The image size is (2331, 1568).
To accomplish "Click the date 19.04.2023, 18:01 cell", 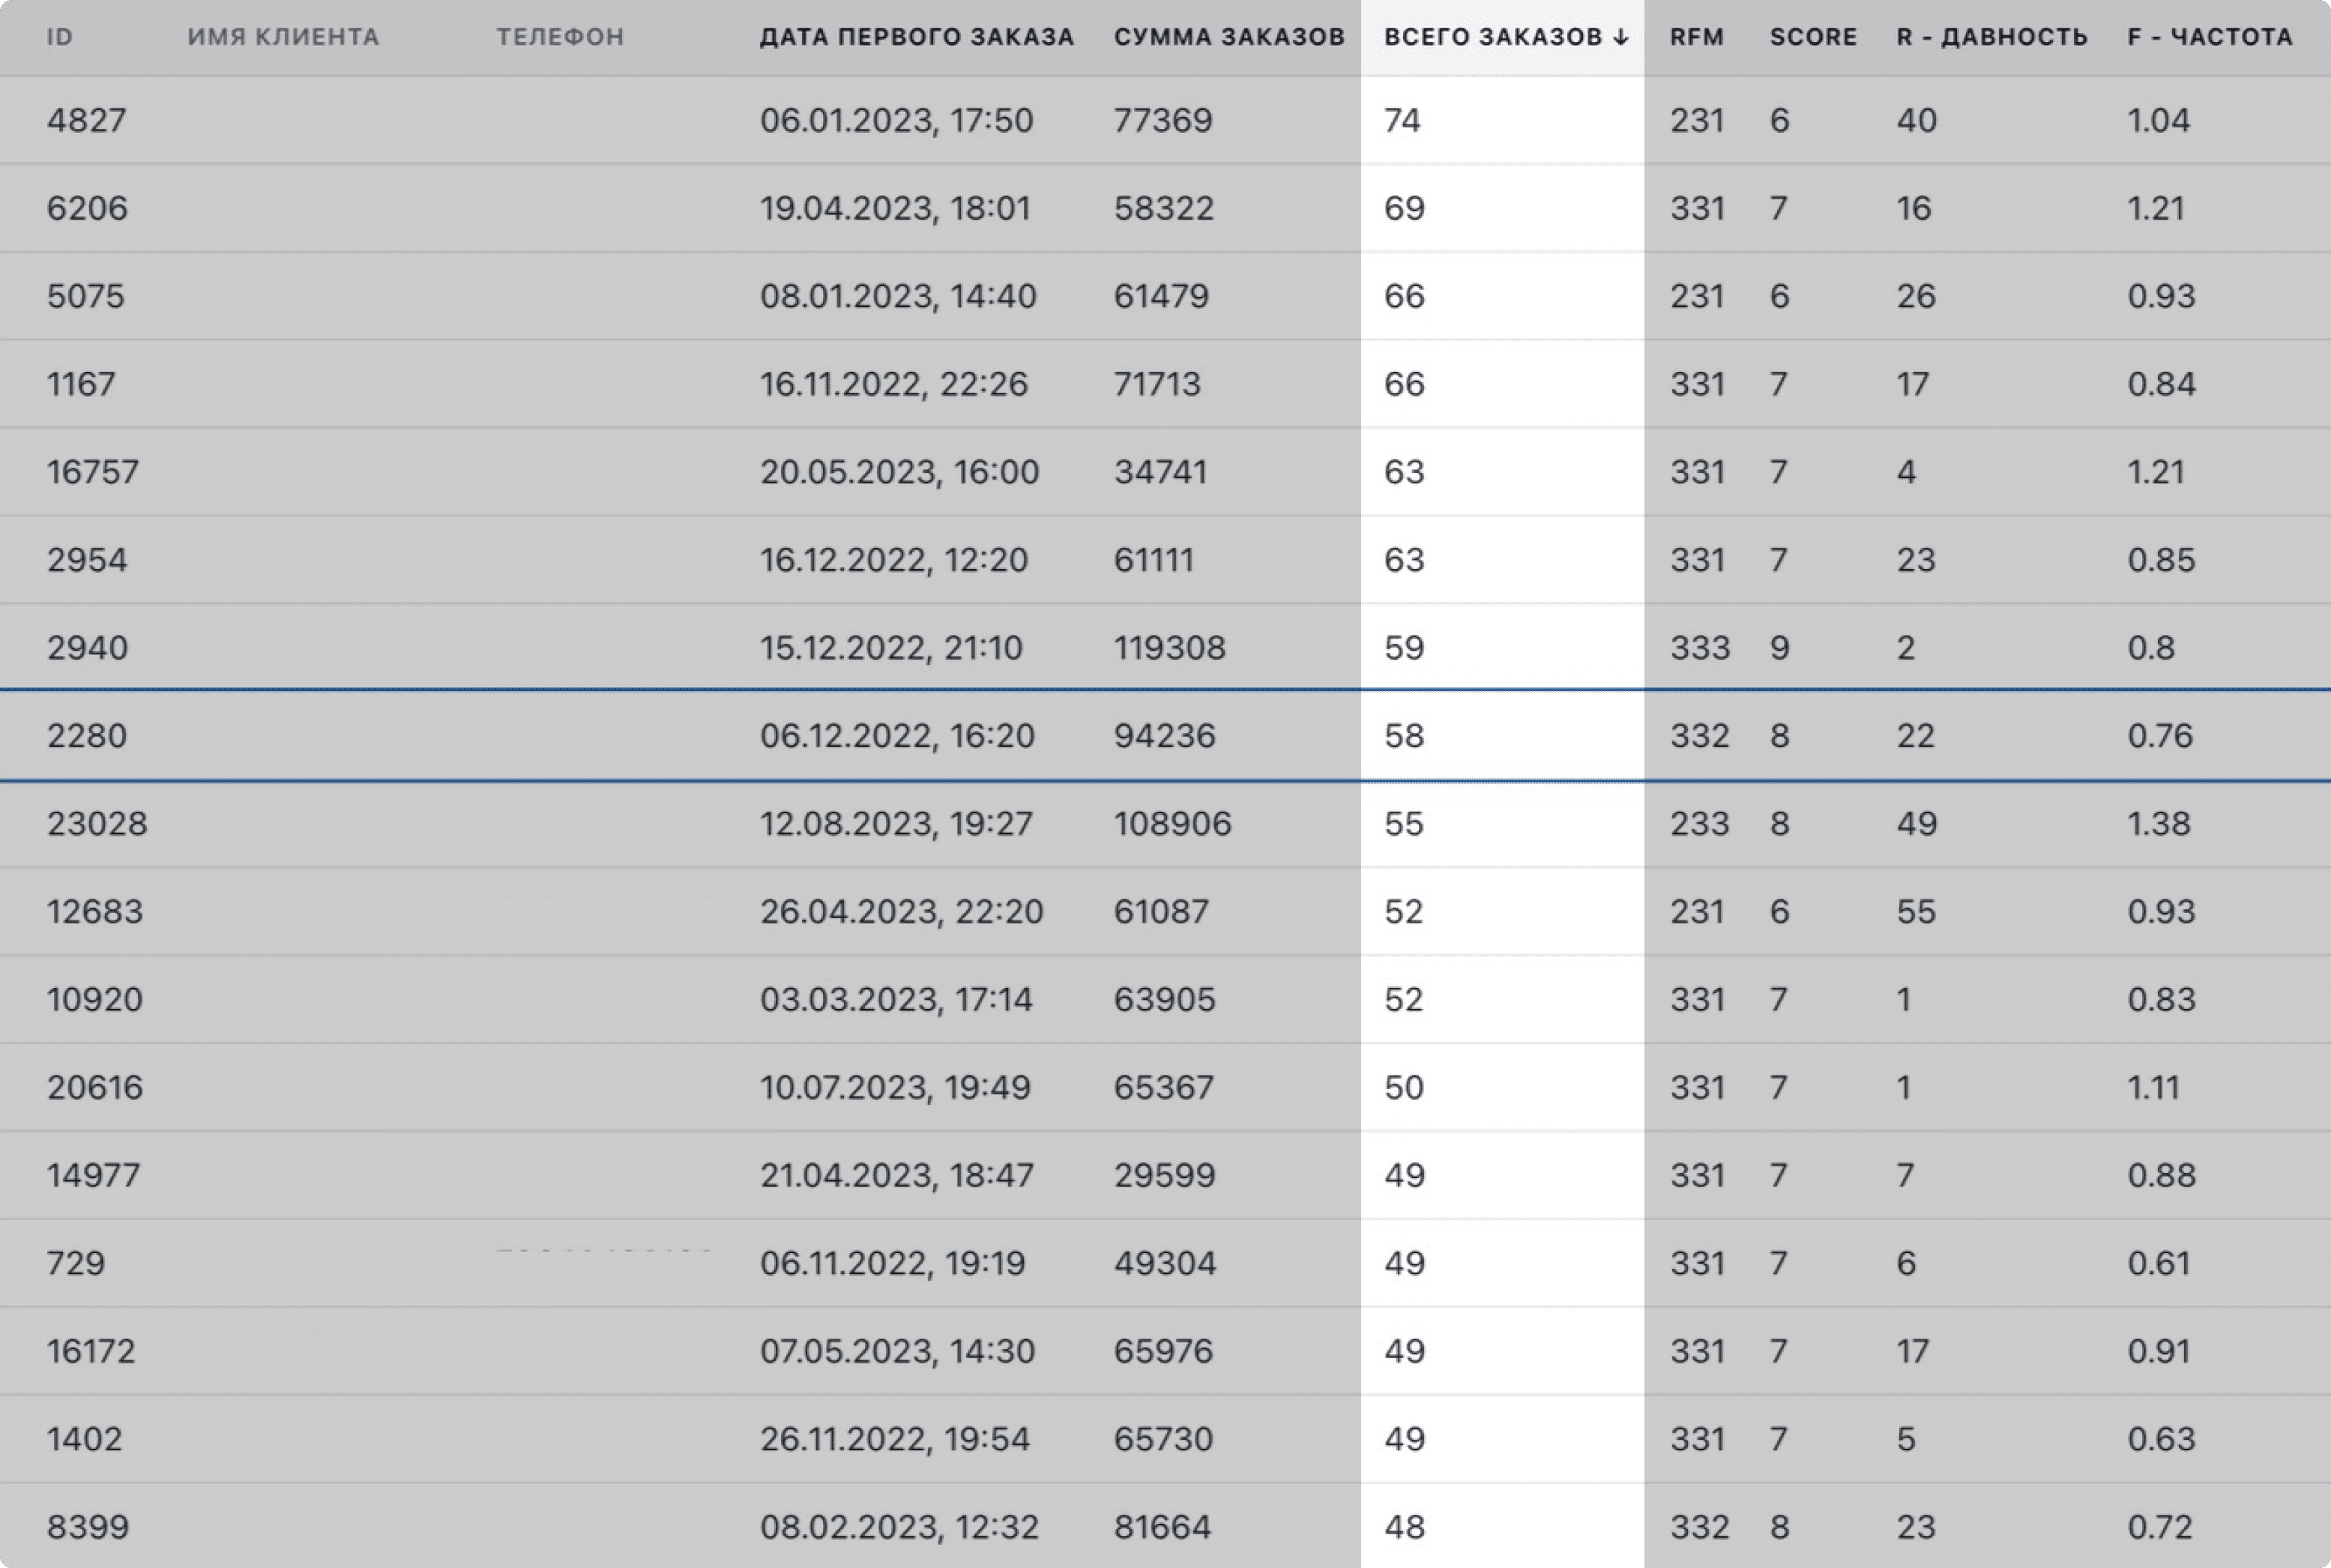I will (x=894, y=209).
